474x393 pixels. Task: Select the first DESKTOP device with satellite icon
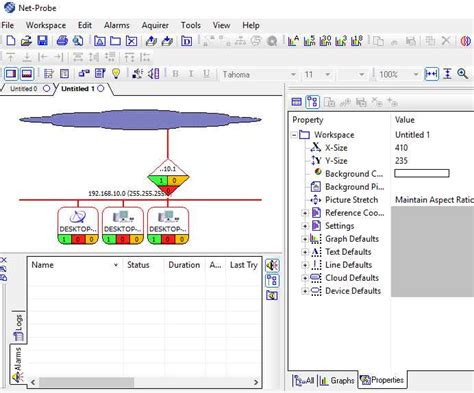[78, 226]
